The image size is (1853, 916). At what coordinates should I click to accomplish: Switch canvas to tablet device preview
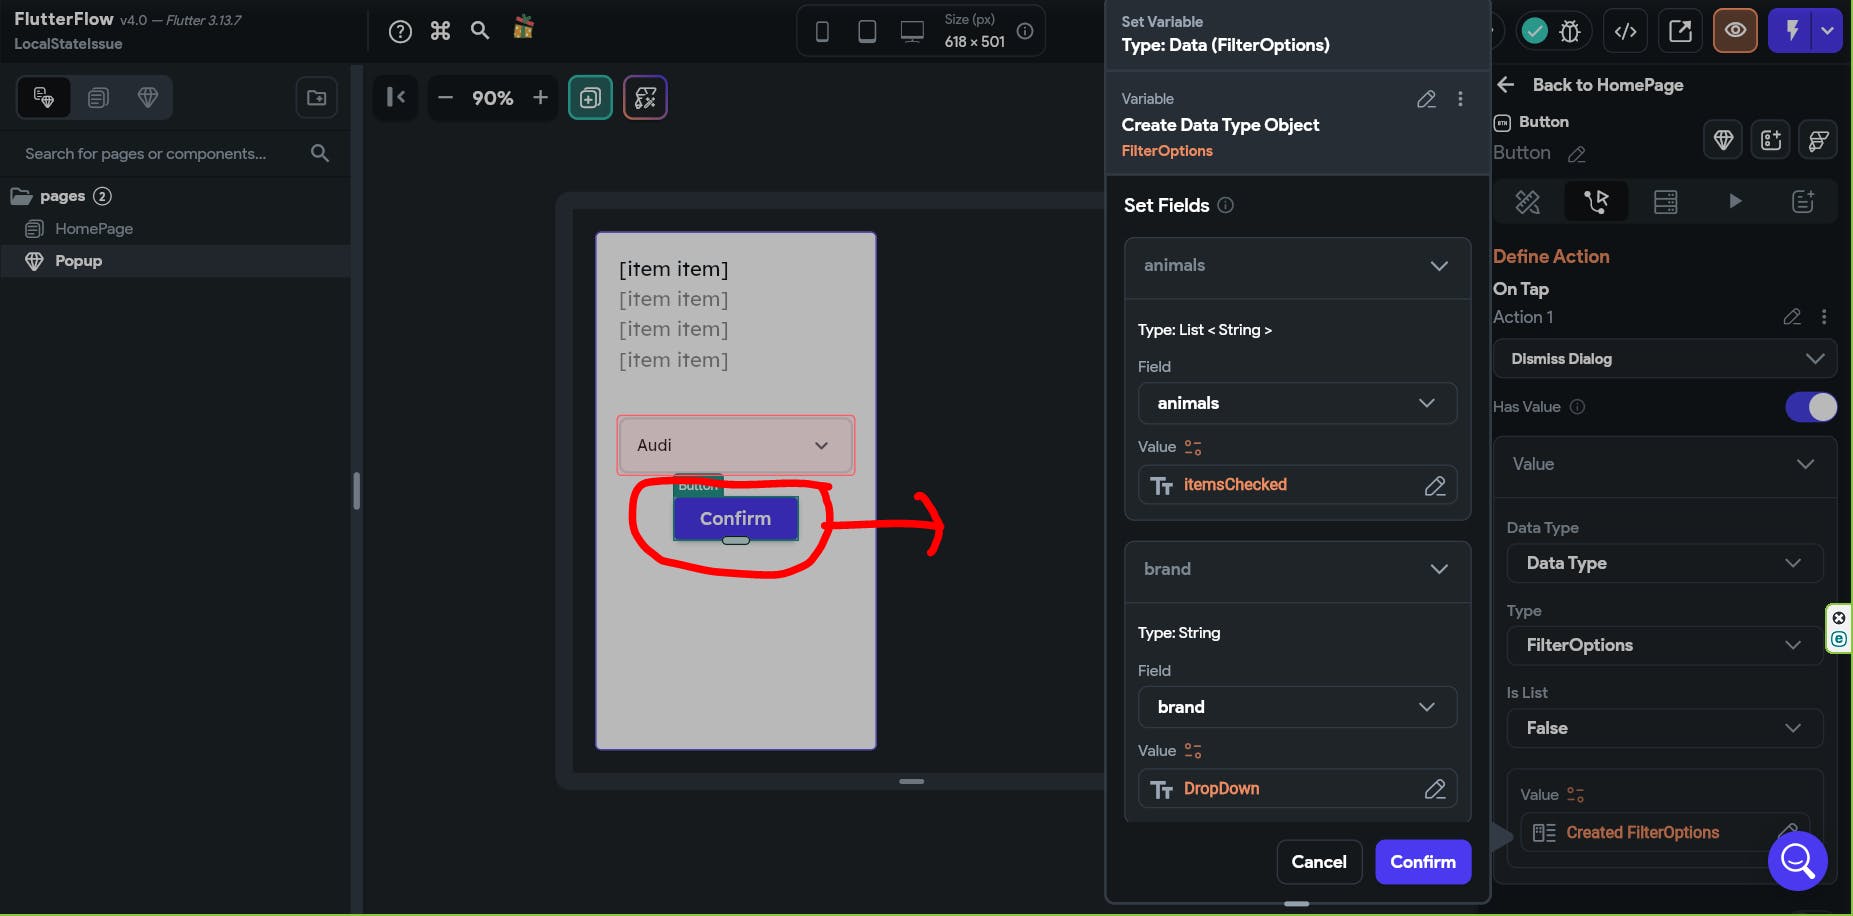(867, 32)
